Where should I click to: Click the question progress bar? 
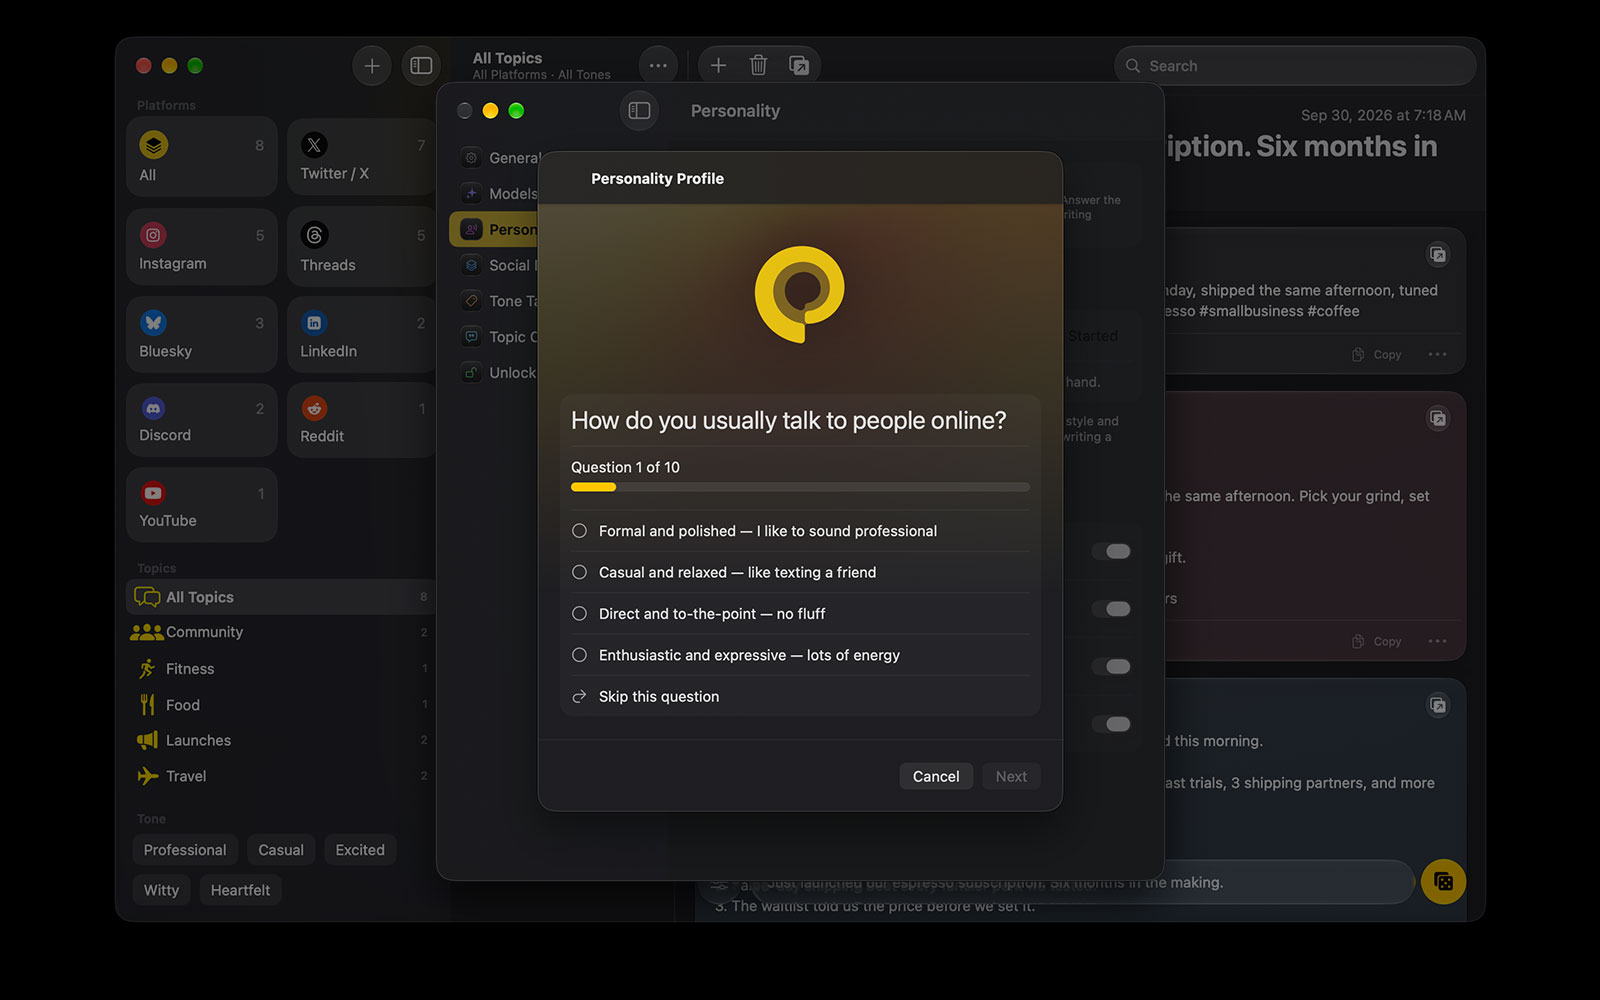coord(800,487)
